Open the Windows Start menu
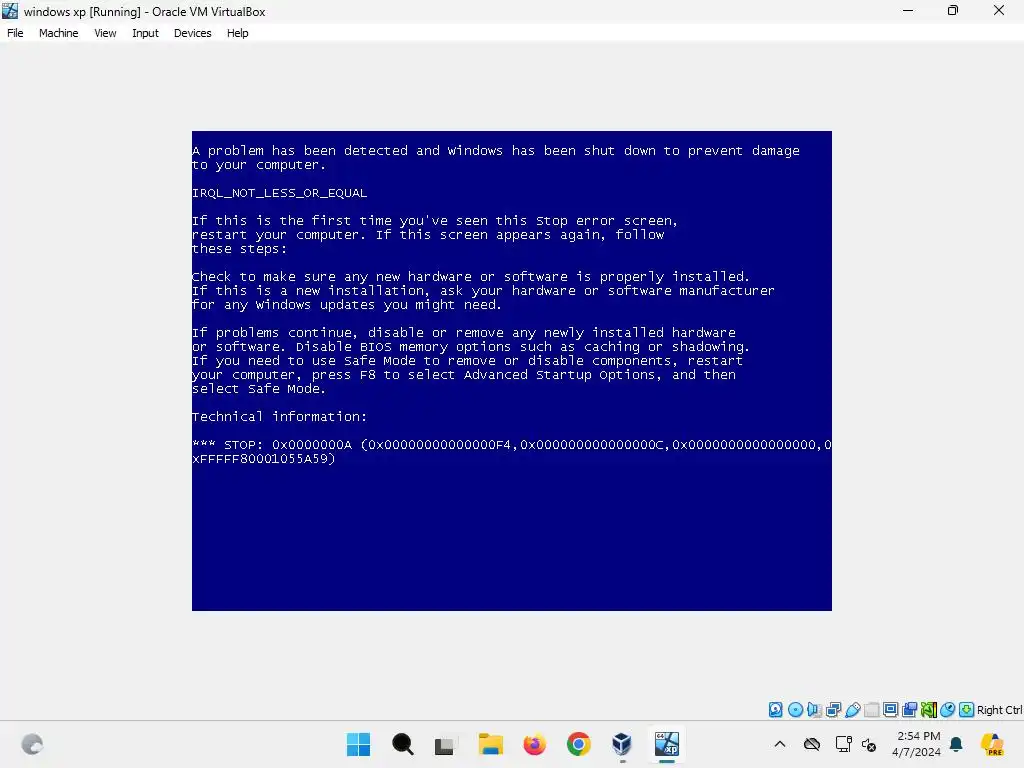 358,744
